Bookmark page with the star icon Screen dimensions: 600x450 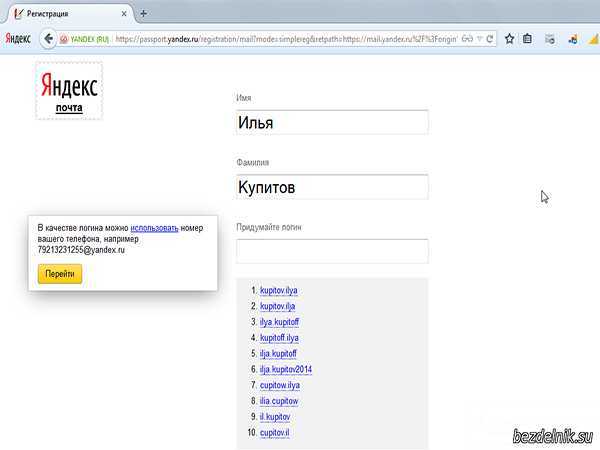point(509,39)
